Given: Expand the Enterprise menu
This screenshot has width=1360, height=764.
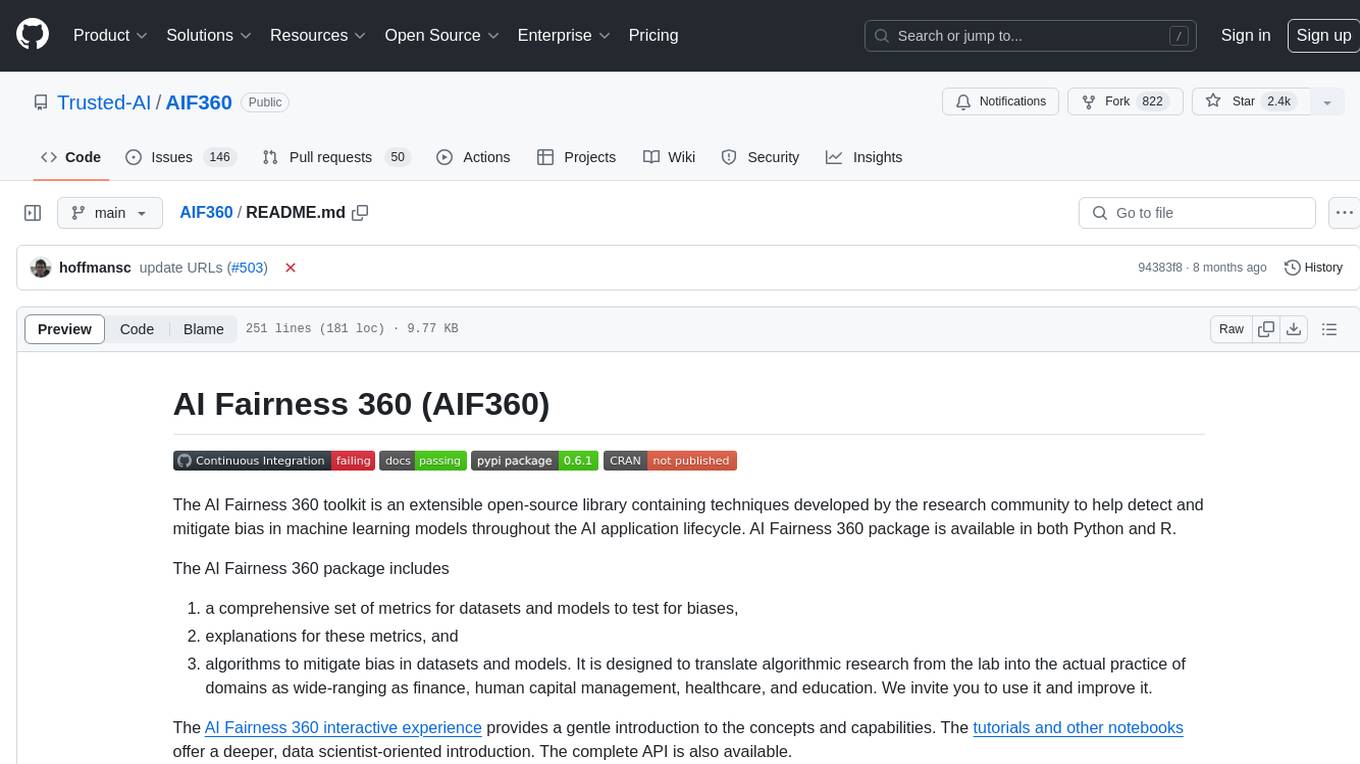Looking at the screenshot, I should click(562, 35).
